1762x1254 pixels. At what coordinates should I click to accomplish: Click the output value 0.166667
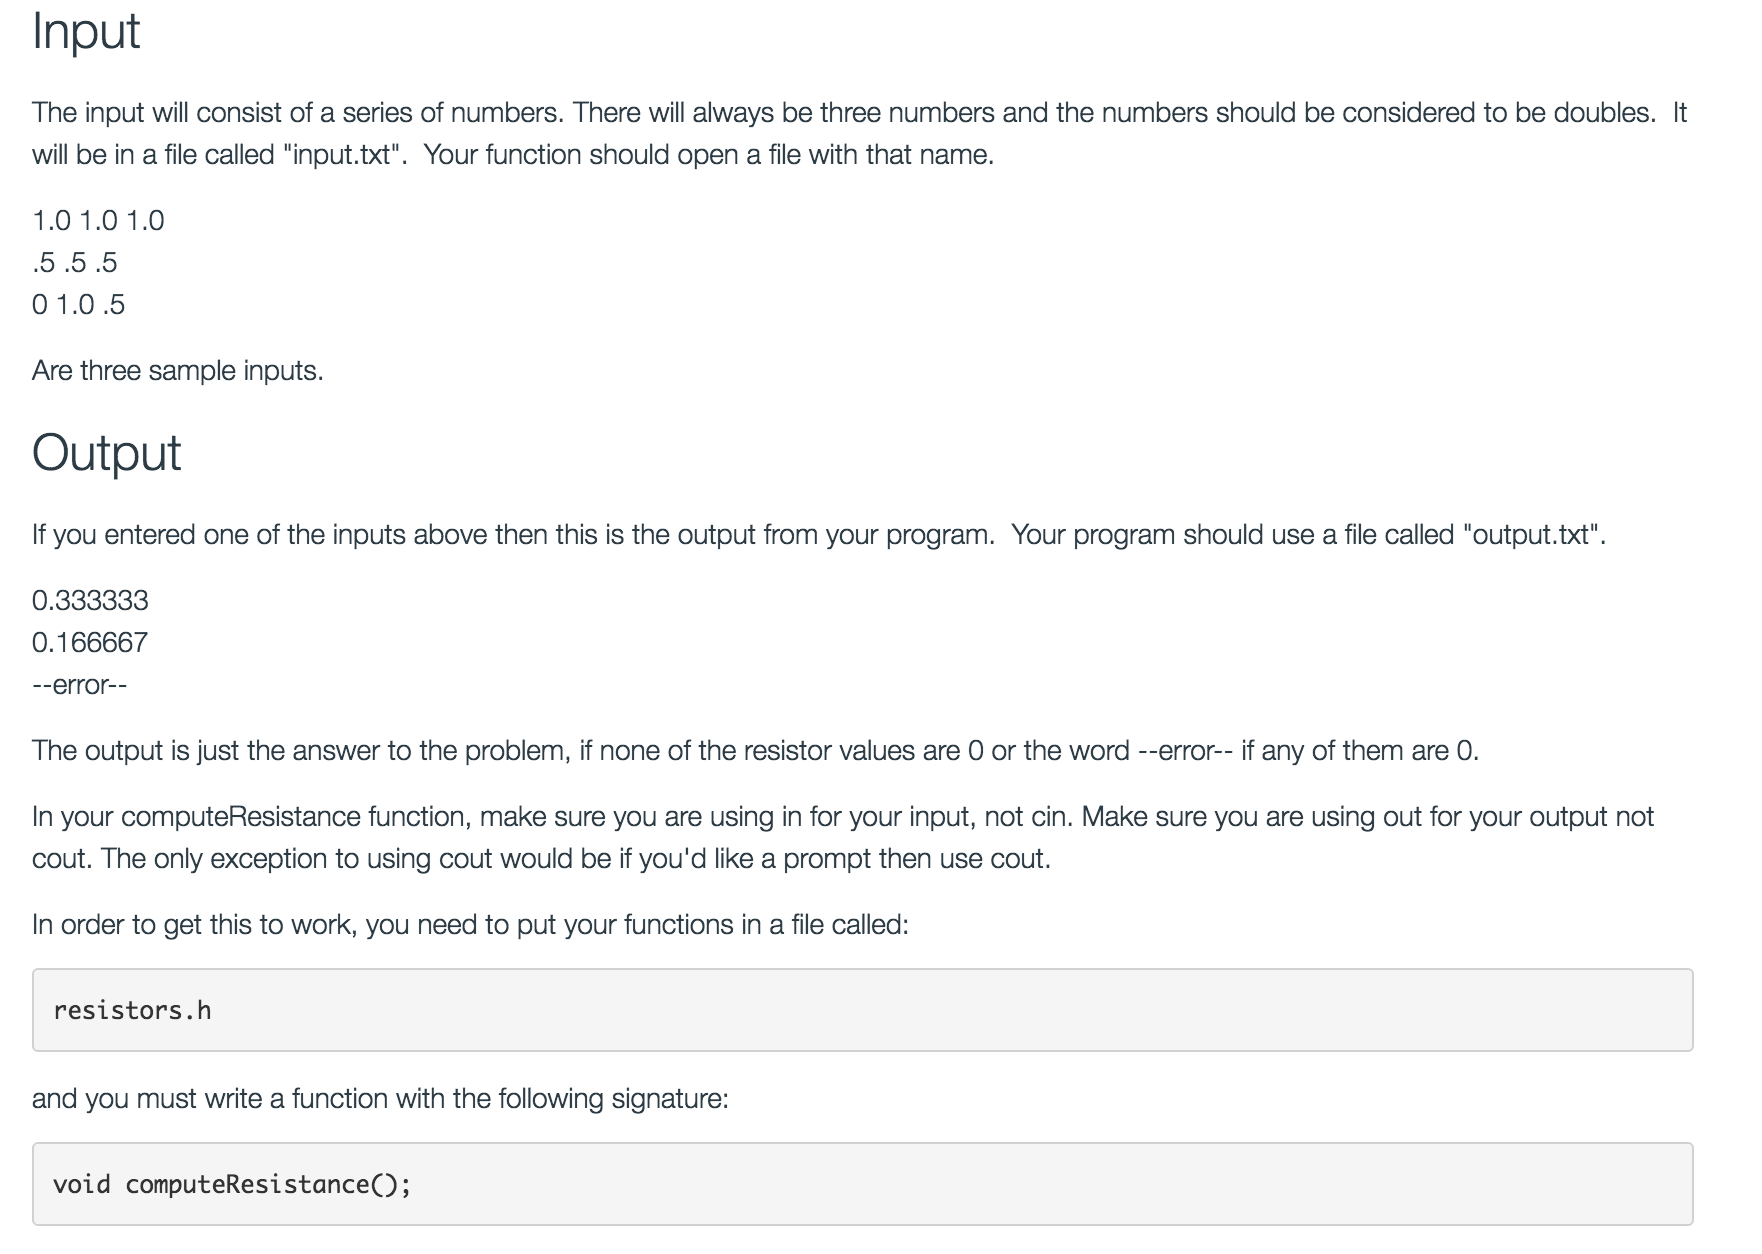pos(90,642)
